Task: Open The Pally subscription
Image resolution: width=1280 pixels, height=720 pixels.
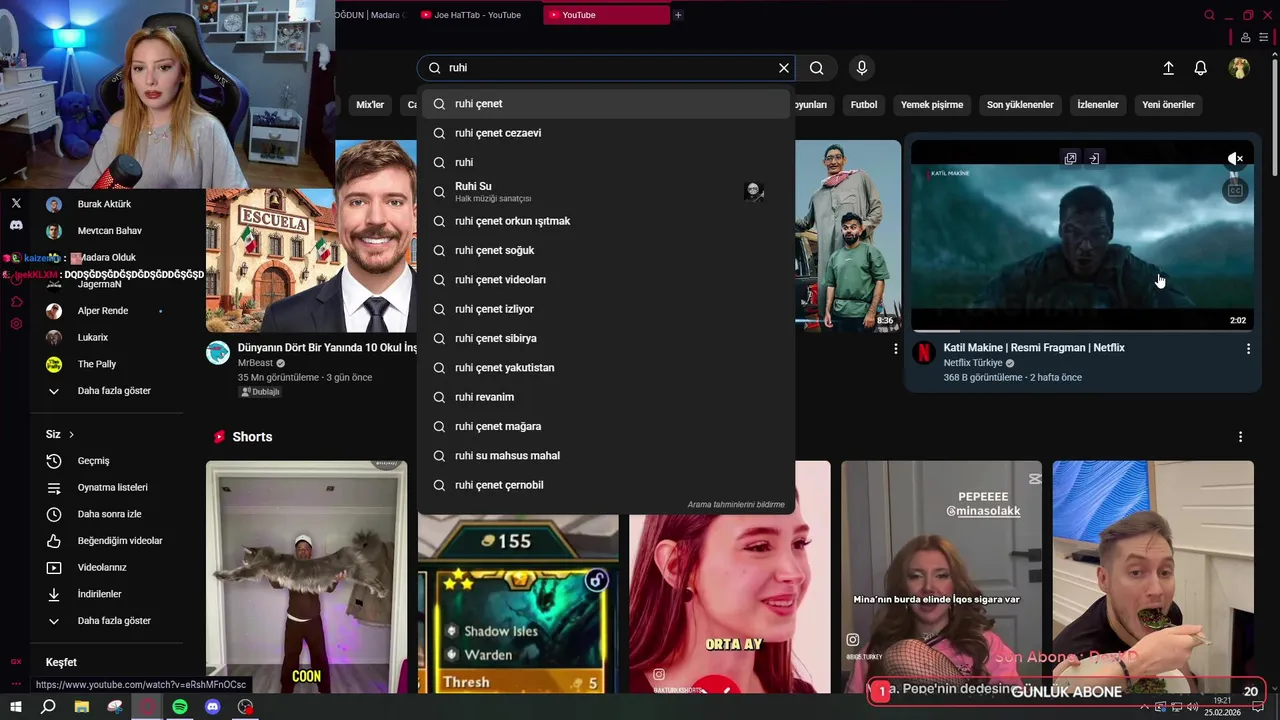Action: pos(106,364)
